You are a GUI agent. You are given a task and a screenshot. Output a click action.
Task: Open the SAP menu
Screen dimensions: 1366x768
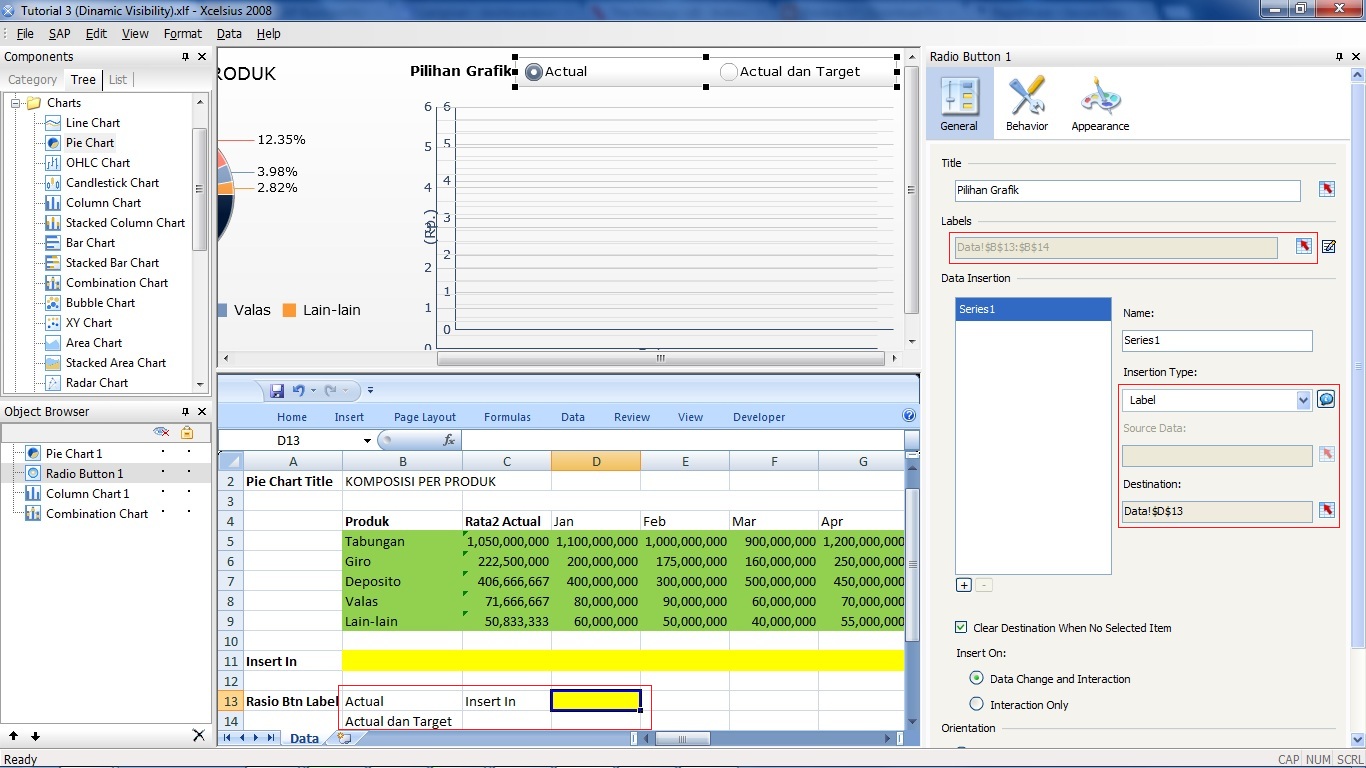tap(59, 33)
